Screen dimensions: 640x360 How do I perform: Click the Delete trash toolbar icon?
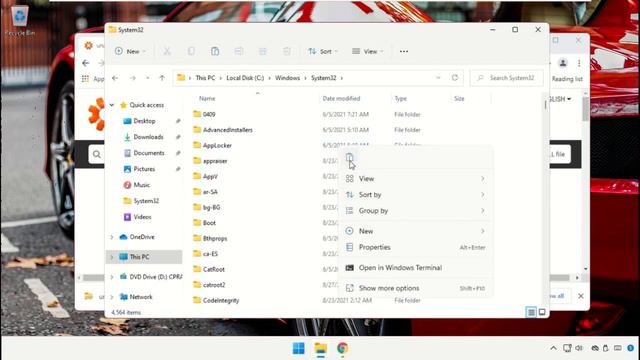pyautogui.click(x=287, y=51)
